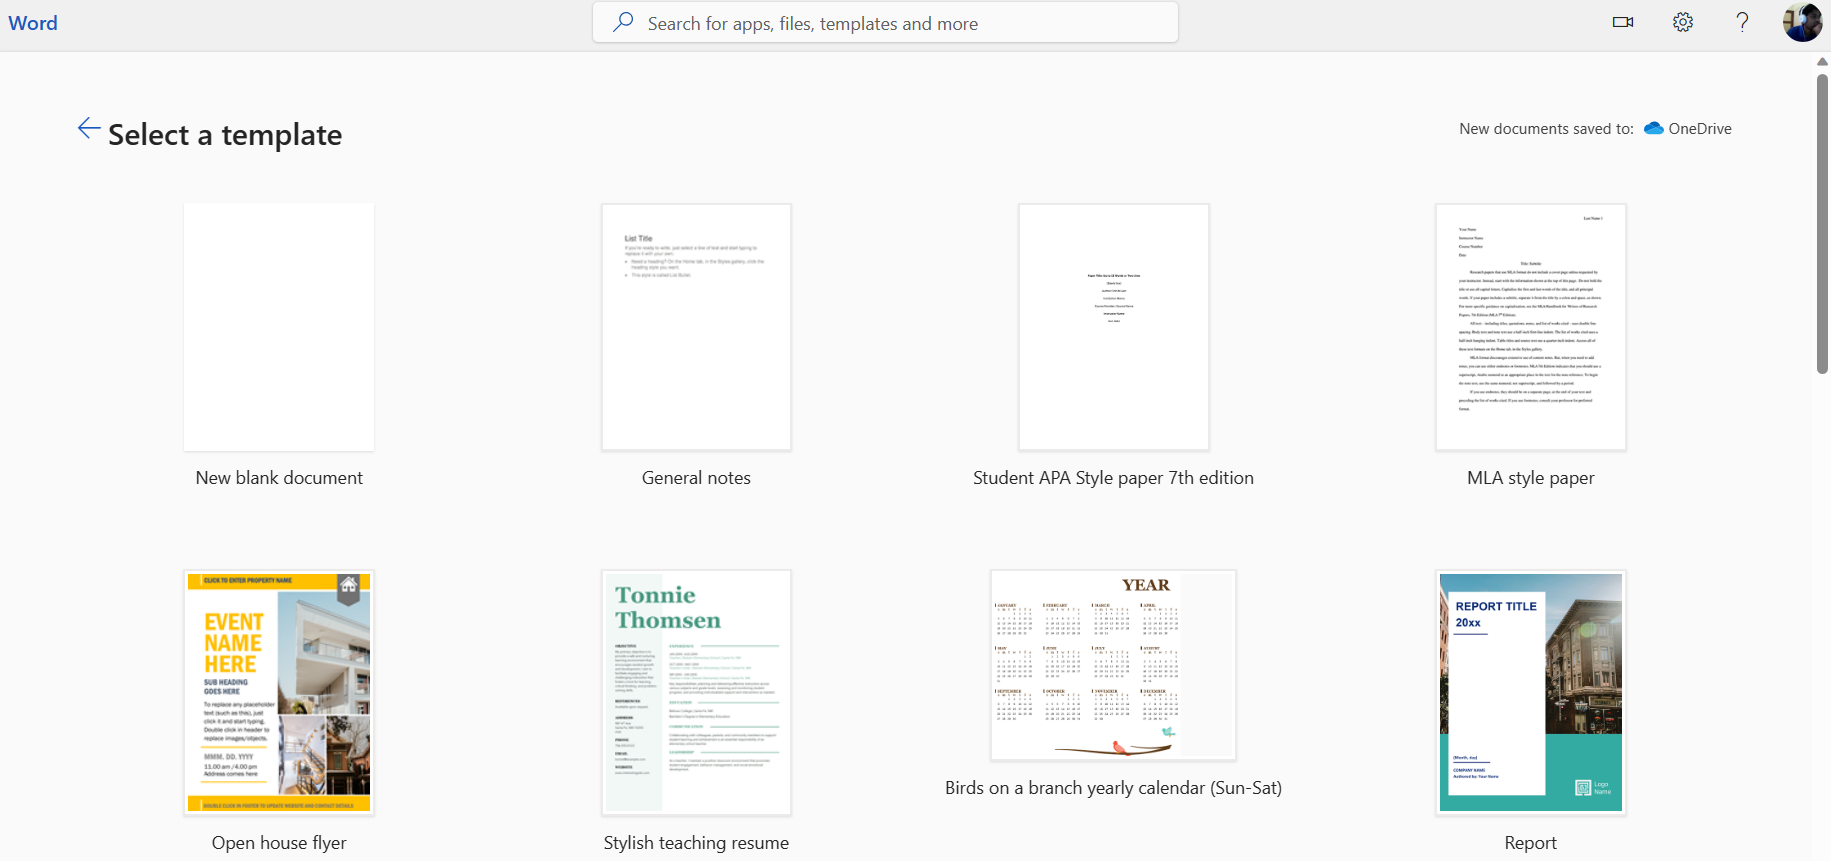
Task: Click the 'Report' label text
Action: coord(1530,843)
